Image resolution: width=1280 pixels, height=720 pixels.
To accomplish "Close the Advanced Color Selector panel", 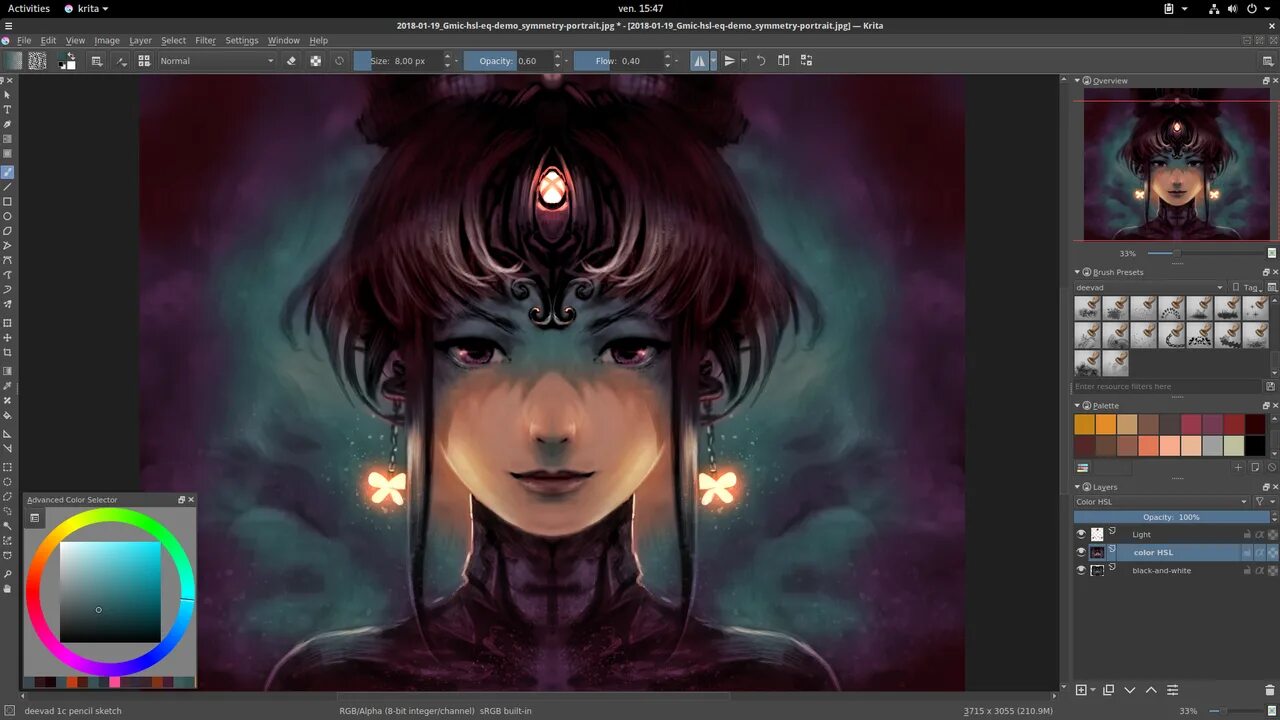I will click(191, 500).
